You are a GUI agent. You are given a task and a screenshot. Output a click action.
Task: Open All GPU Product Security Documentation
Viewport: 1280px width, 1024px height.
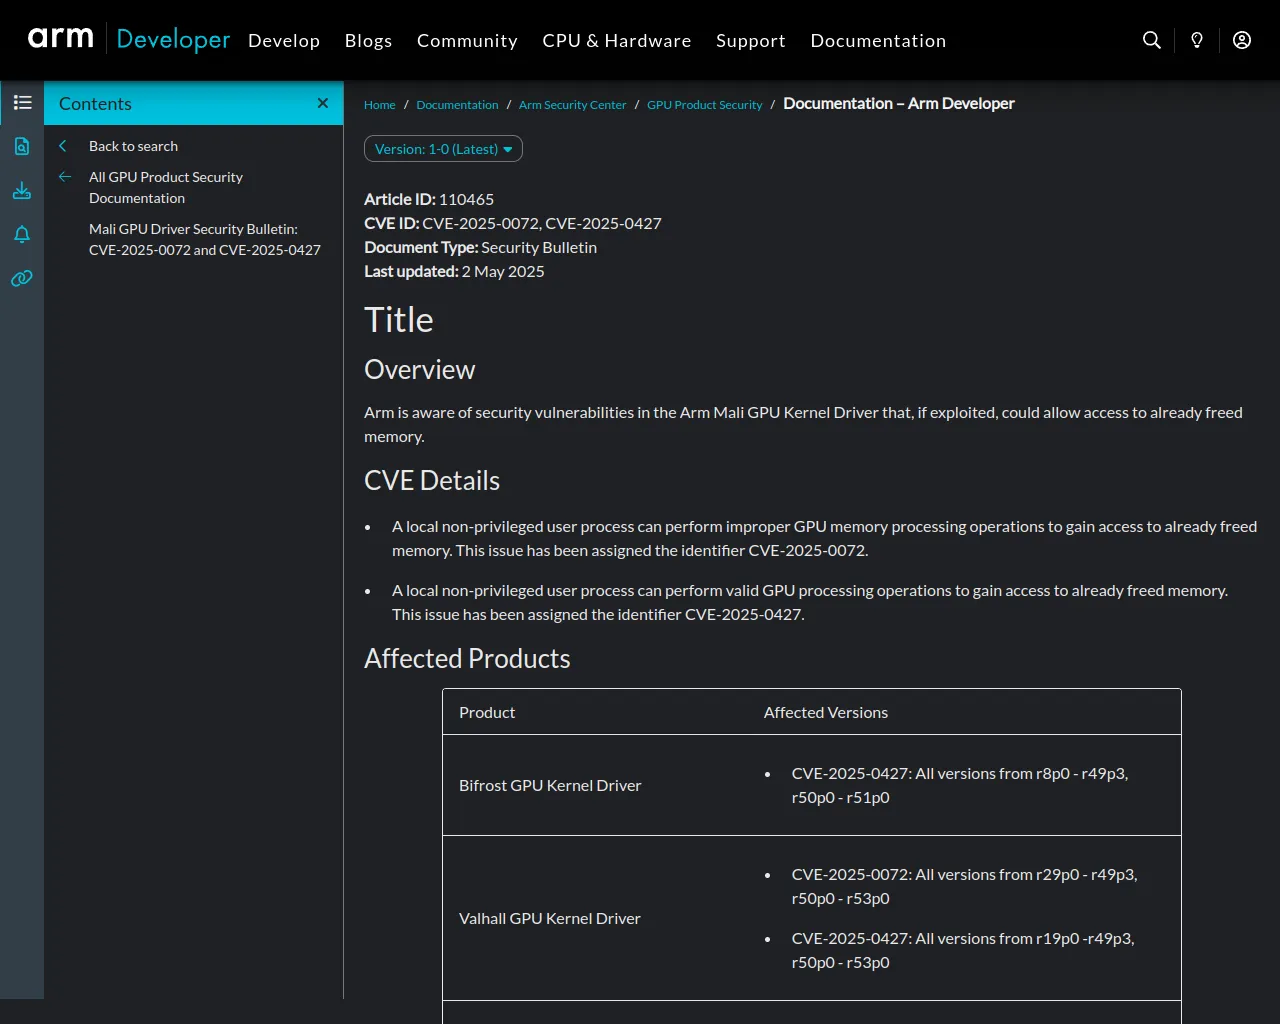[166, 187]
